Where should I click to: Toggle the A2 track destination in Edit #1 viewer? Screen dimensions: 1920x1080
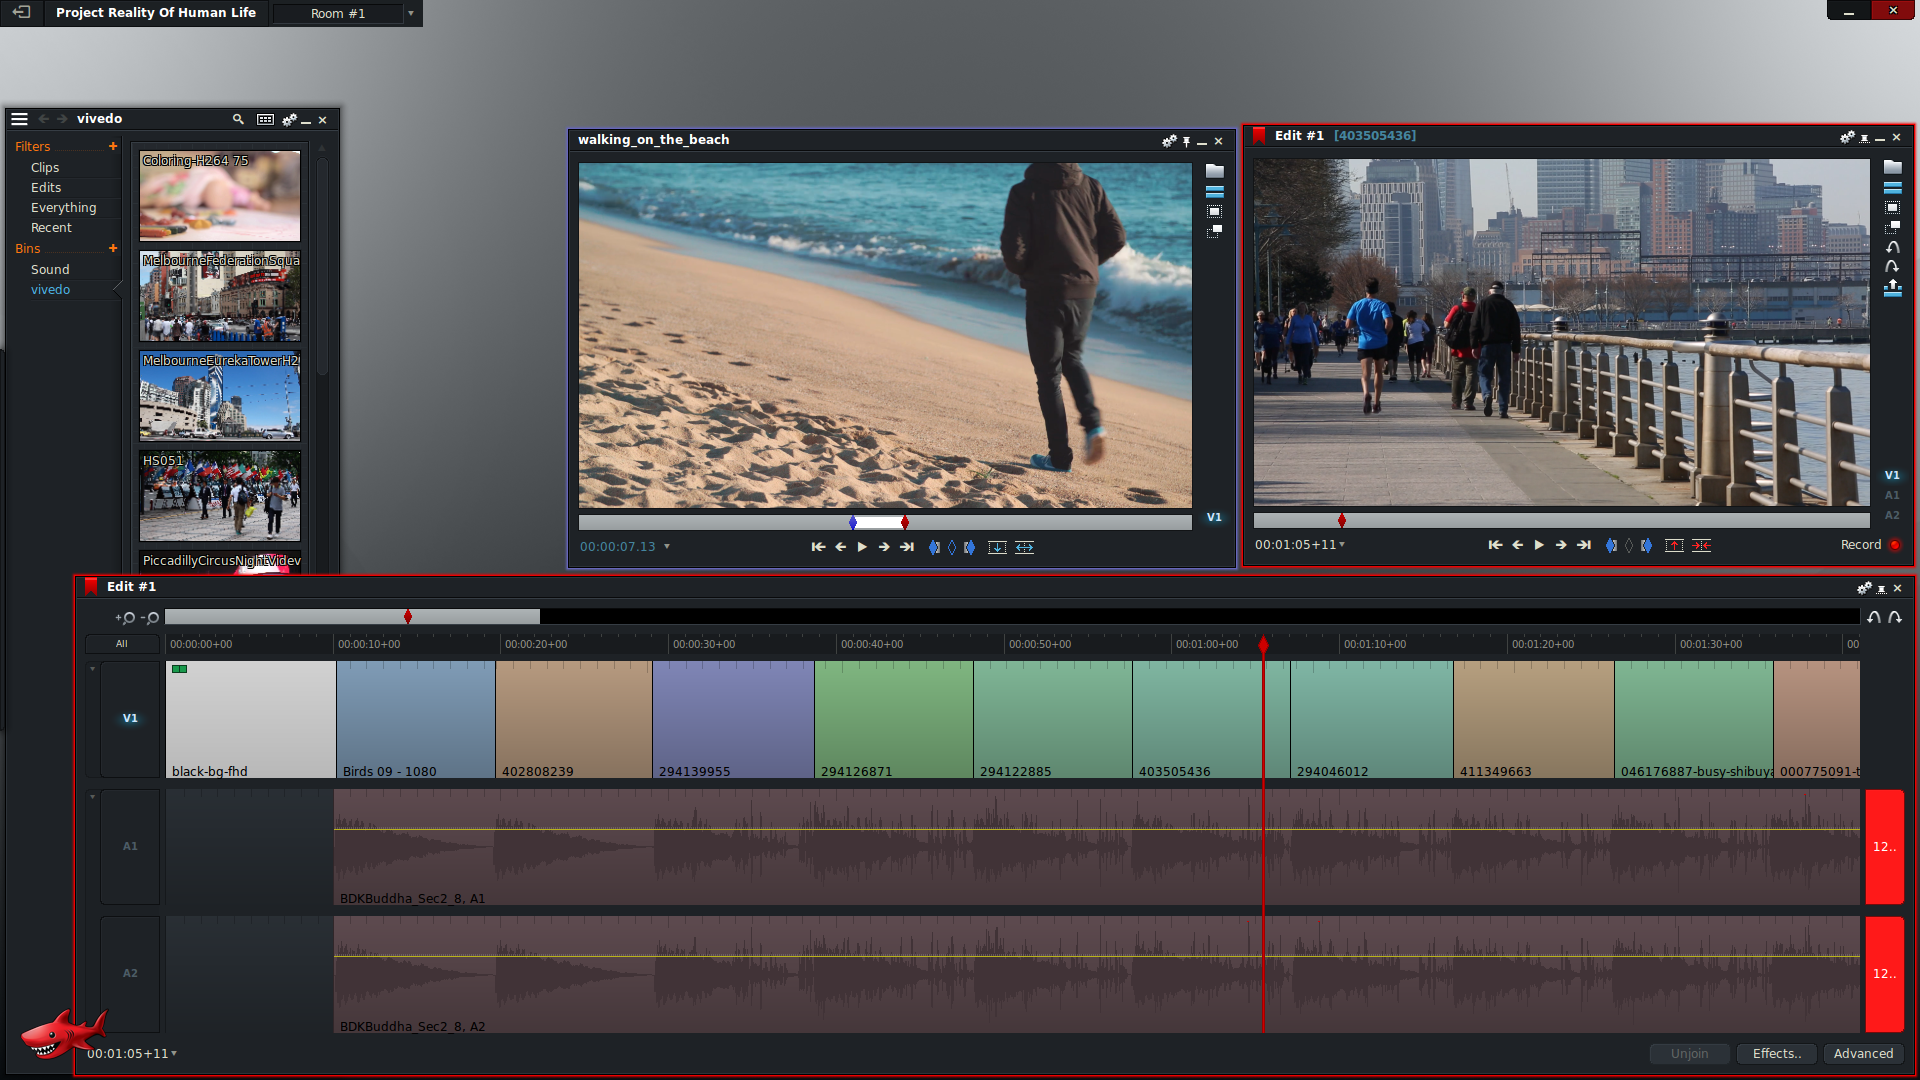click(x=1891, y=515)
